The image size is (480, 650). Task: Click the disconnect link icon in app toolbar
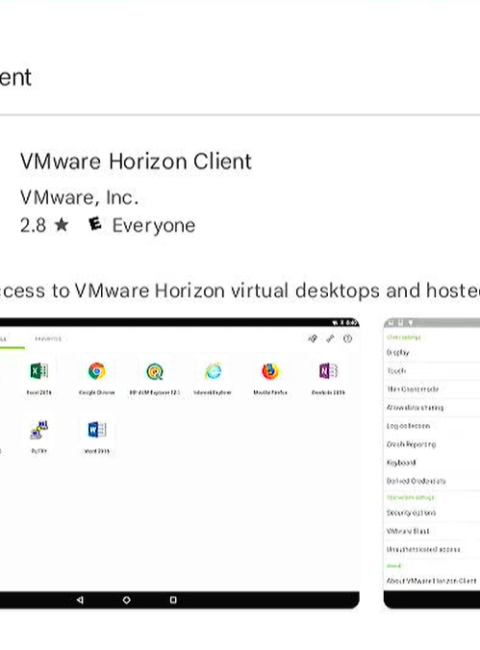tap(330, 339)
